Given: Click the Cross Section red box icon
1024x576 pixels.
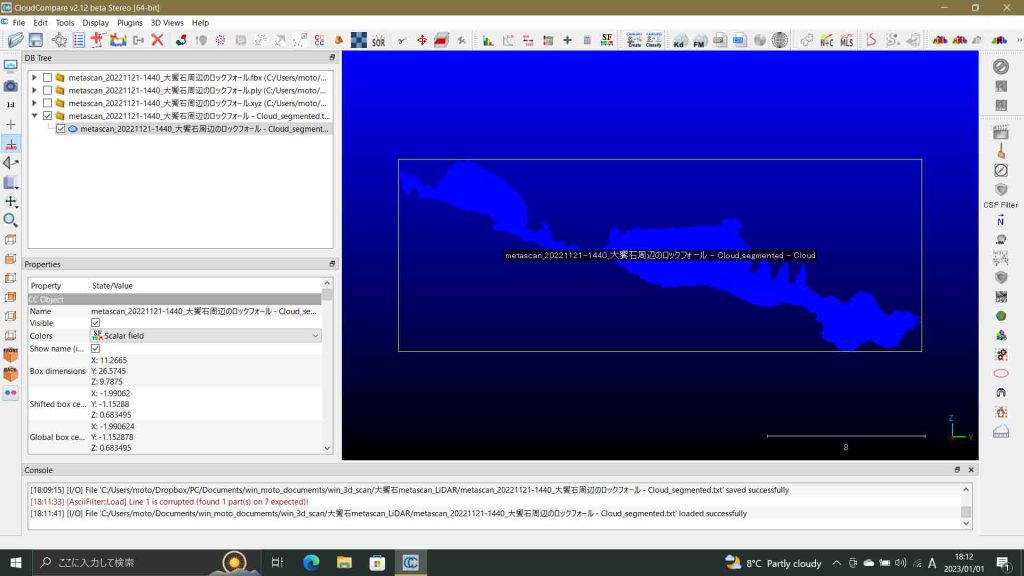Looking at the screenshot, I should (441, 40).
